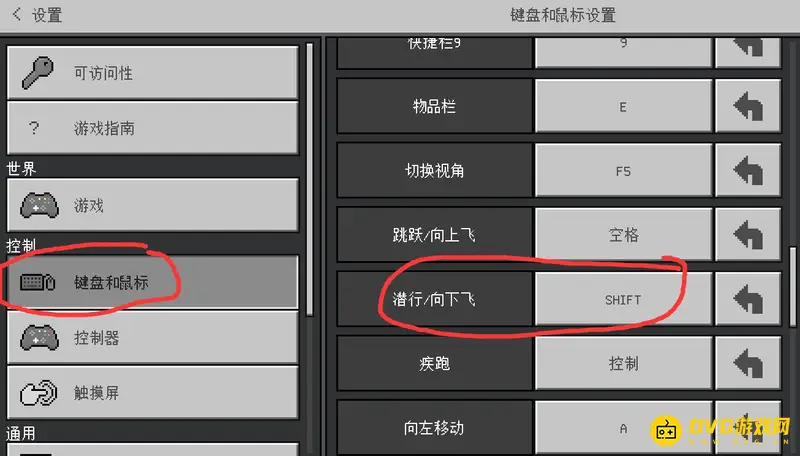Screen dimensions: 800x456
Task: Change the SHIFT key for 潜行/向下飞
Action: coord(623,299)
